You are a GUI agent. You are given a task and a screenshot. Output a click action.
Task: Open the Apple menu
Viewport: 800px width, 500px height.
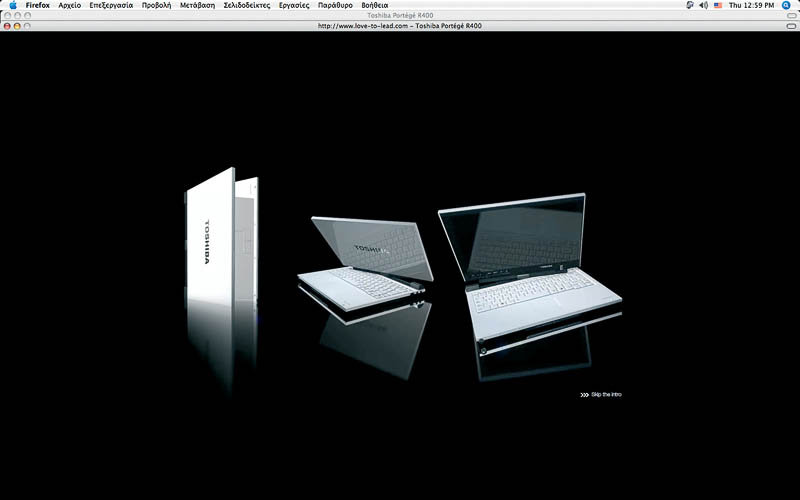click(13, 5)
